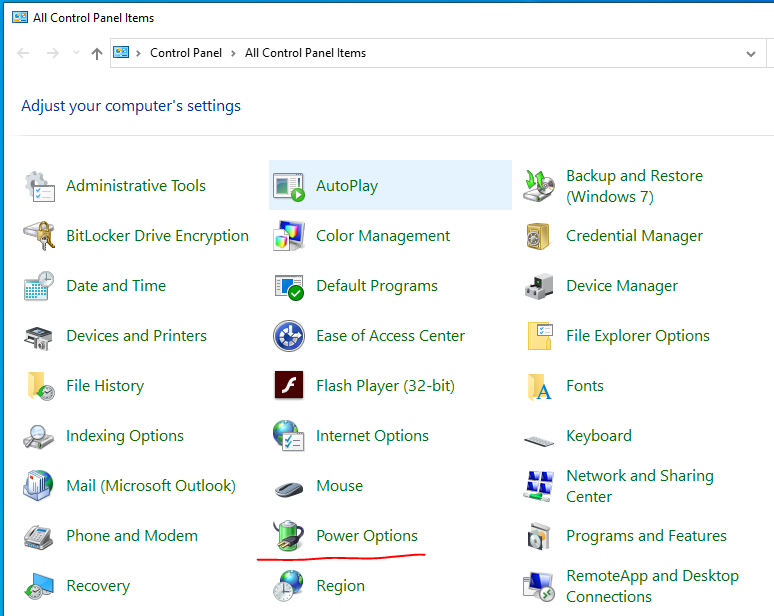Open the AutoPlay link
Viewport: 774px width, 616px height.
(347, 186)
